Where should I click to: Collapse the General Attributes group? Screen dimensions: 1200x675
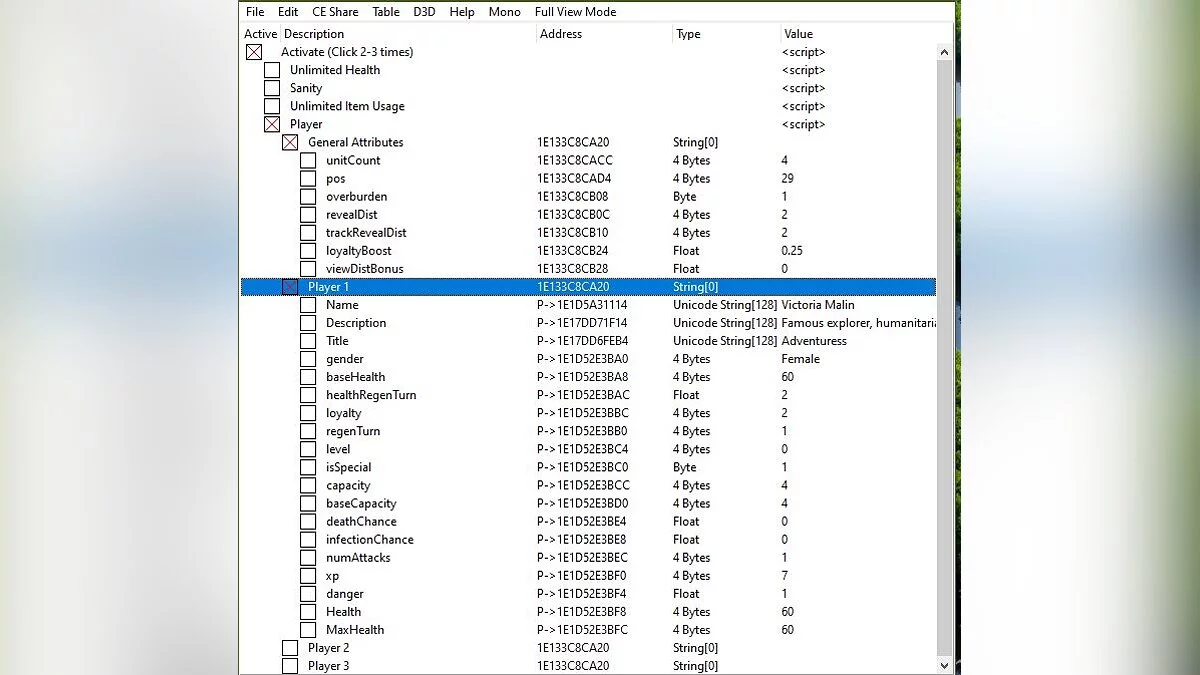click(x=290, y=143)
